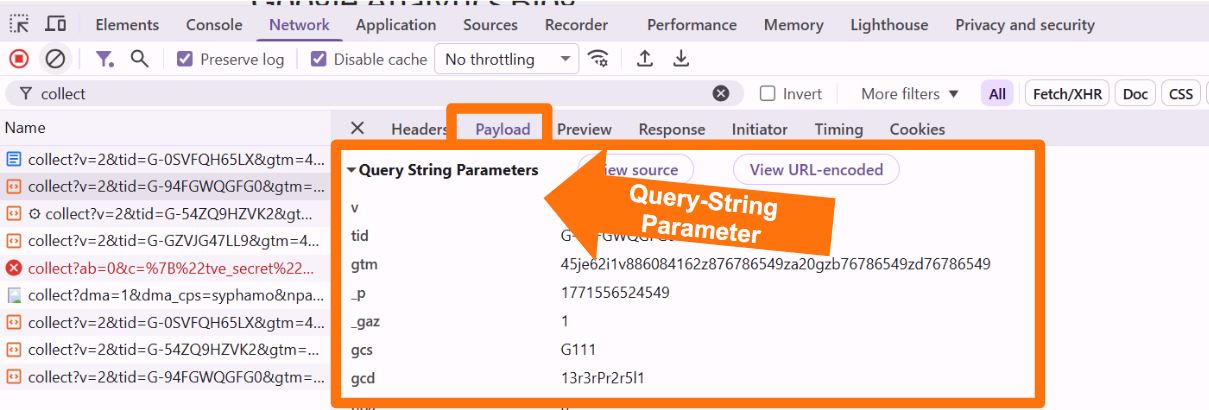Select failed red request collect?ab=0

point(165,268)
